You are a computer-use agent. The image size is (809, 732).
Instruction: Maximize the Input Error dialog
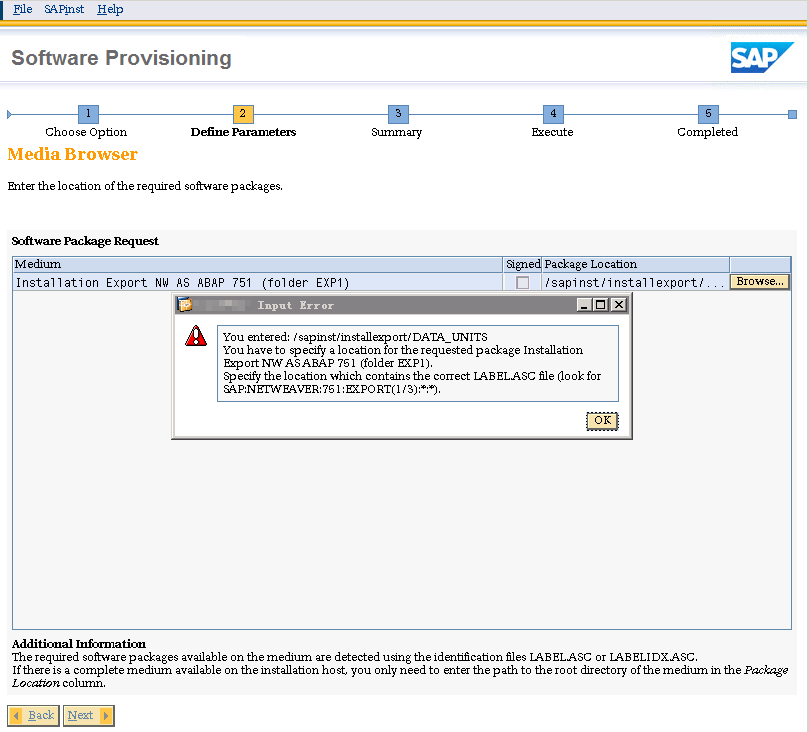click(601, 305)
